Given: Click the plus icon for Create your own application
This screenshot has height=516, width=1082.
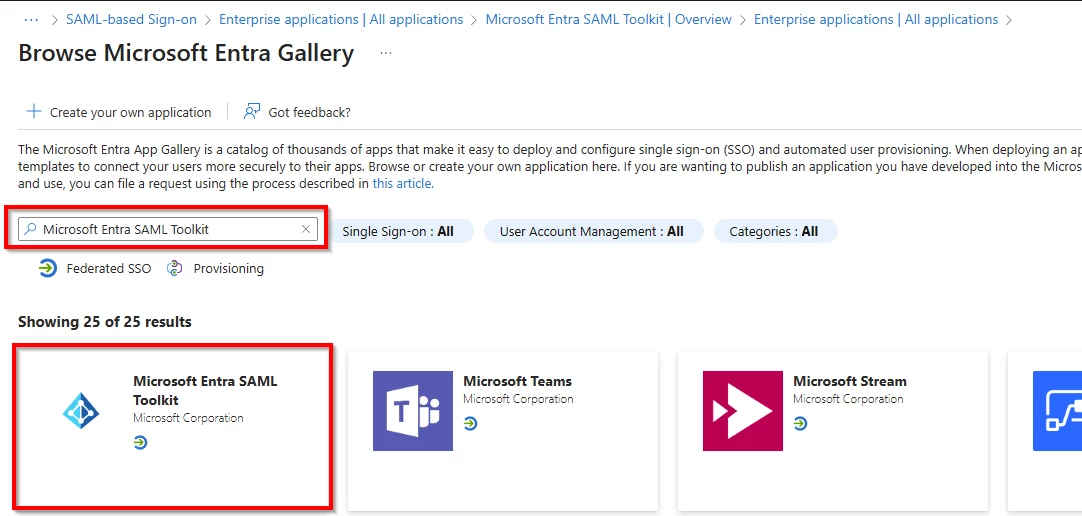Looking at the screenshot, I should click(x=33, y=112).
